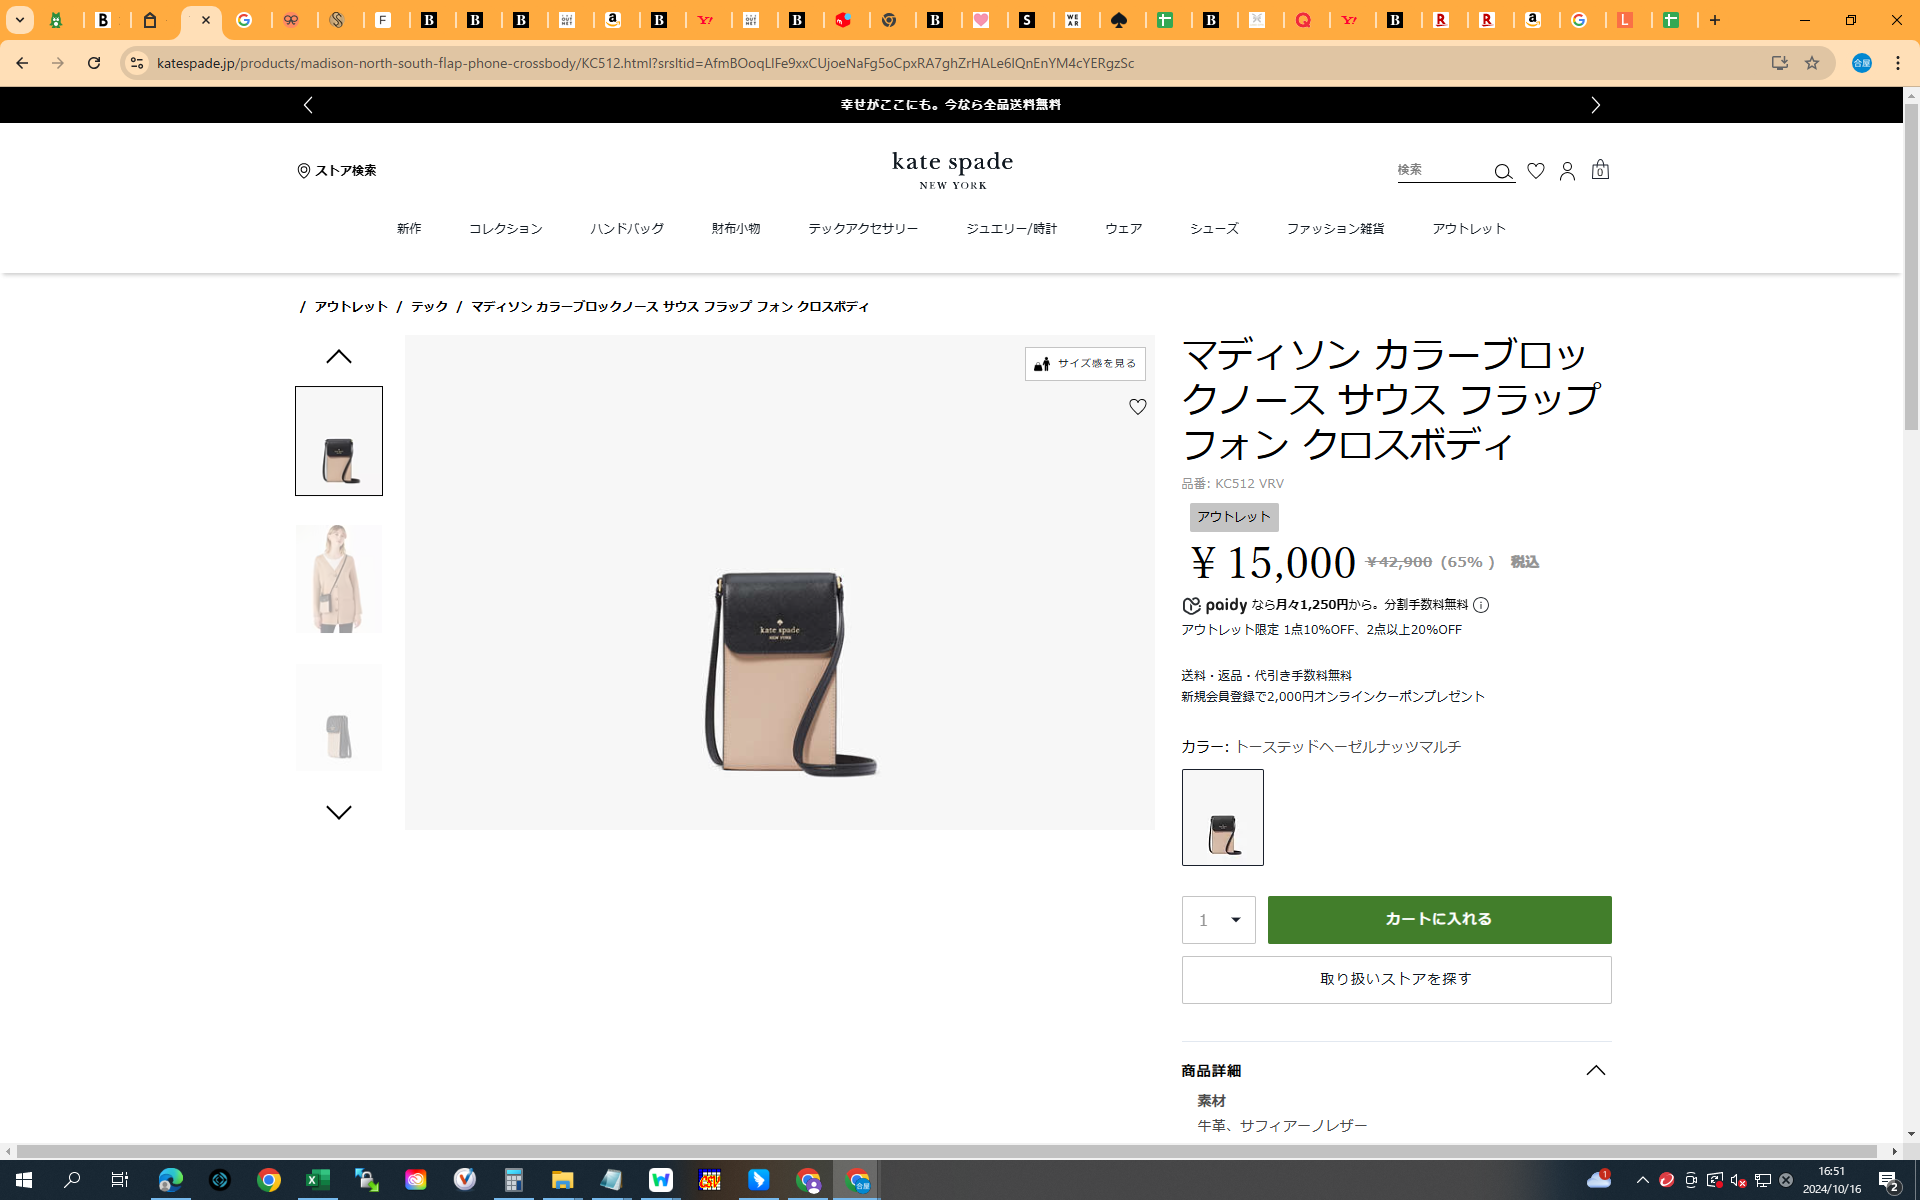Toggle favorite heart on product image

pyautogui.click(x=1137, y=407)
